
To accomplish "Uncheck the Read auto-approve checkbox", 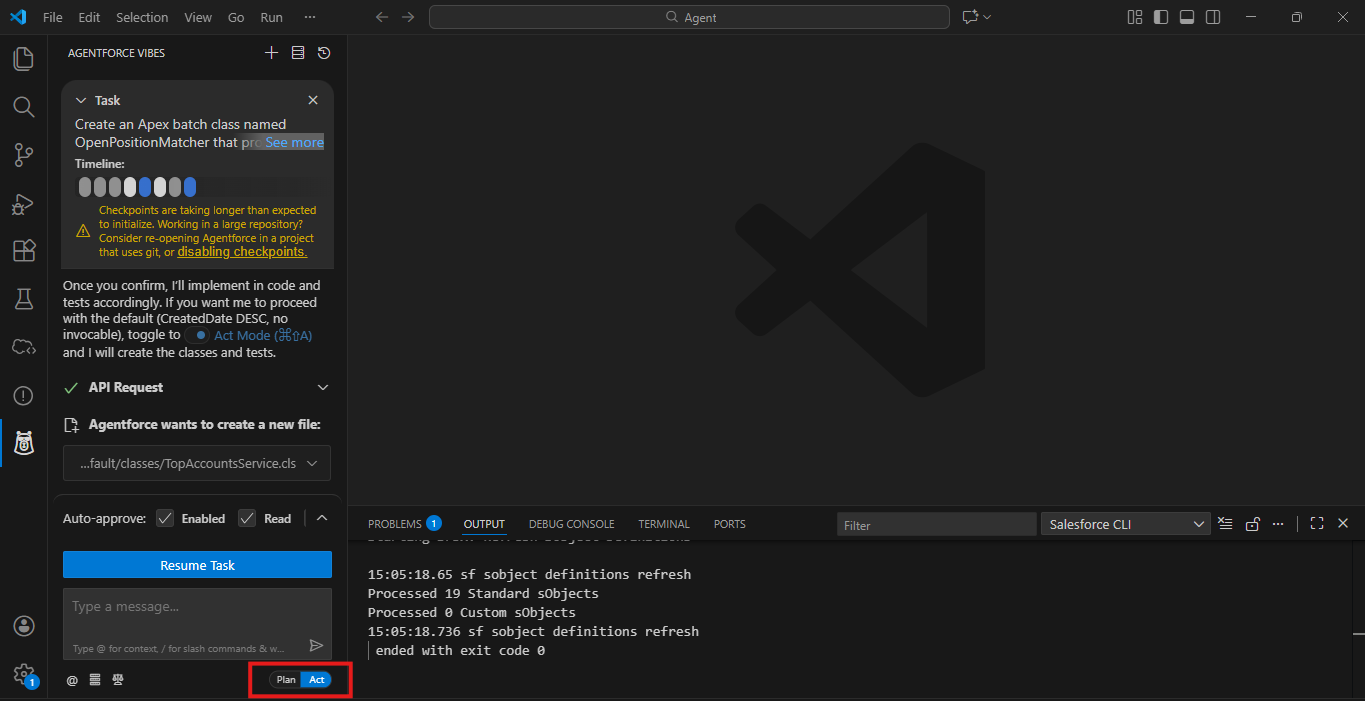I will point(247,518).
